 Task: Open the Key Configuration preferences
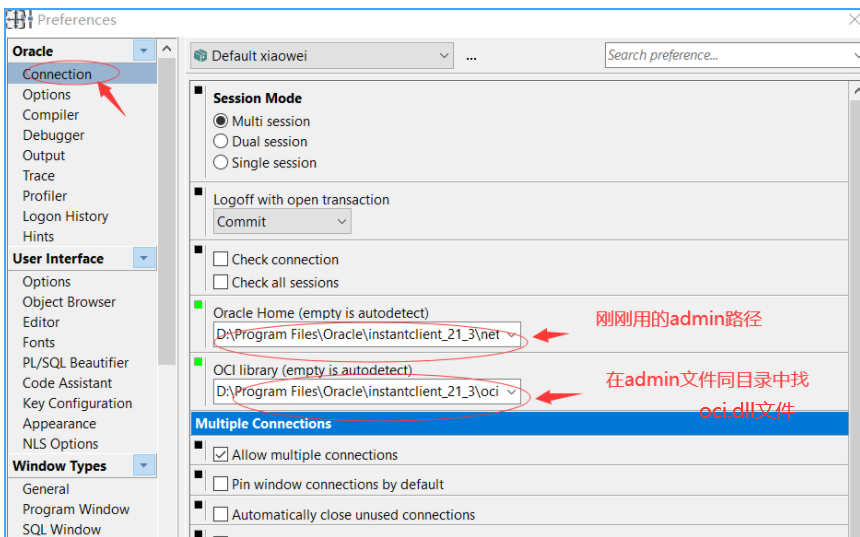coord(77,403)
